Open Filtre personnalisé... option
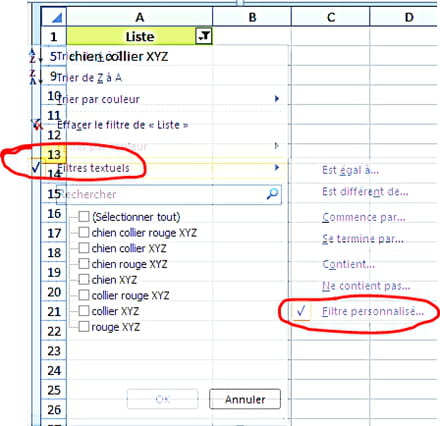440x426 pixels. coord(373,312)
